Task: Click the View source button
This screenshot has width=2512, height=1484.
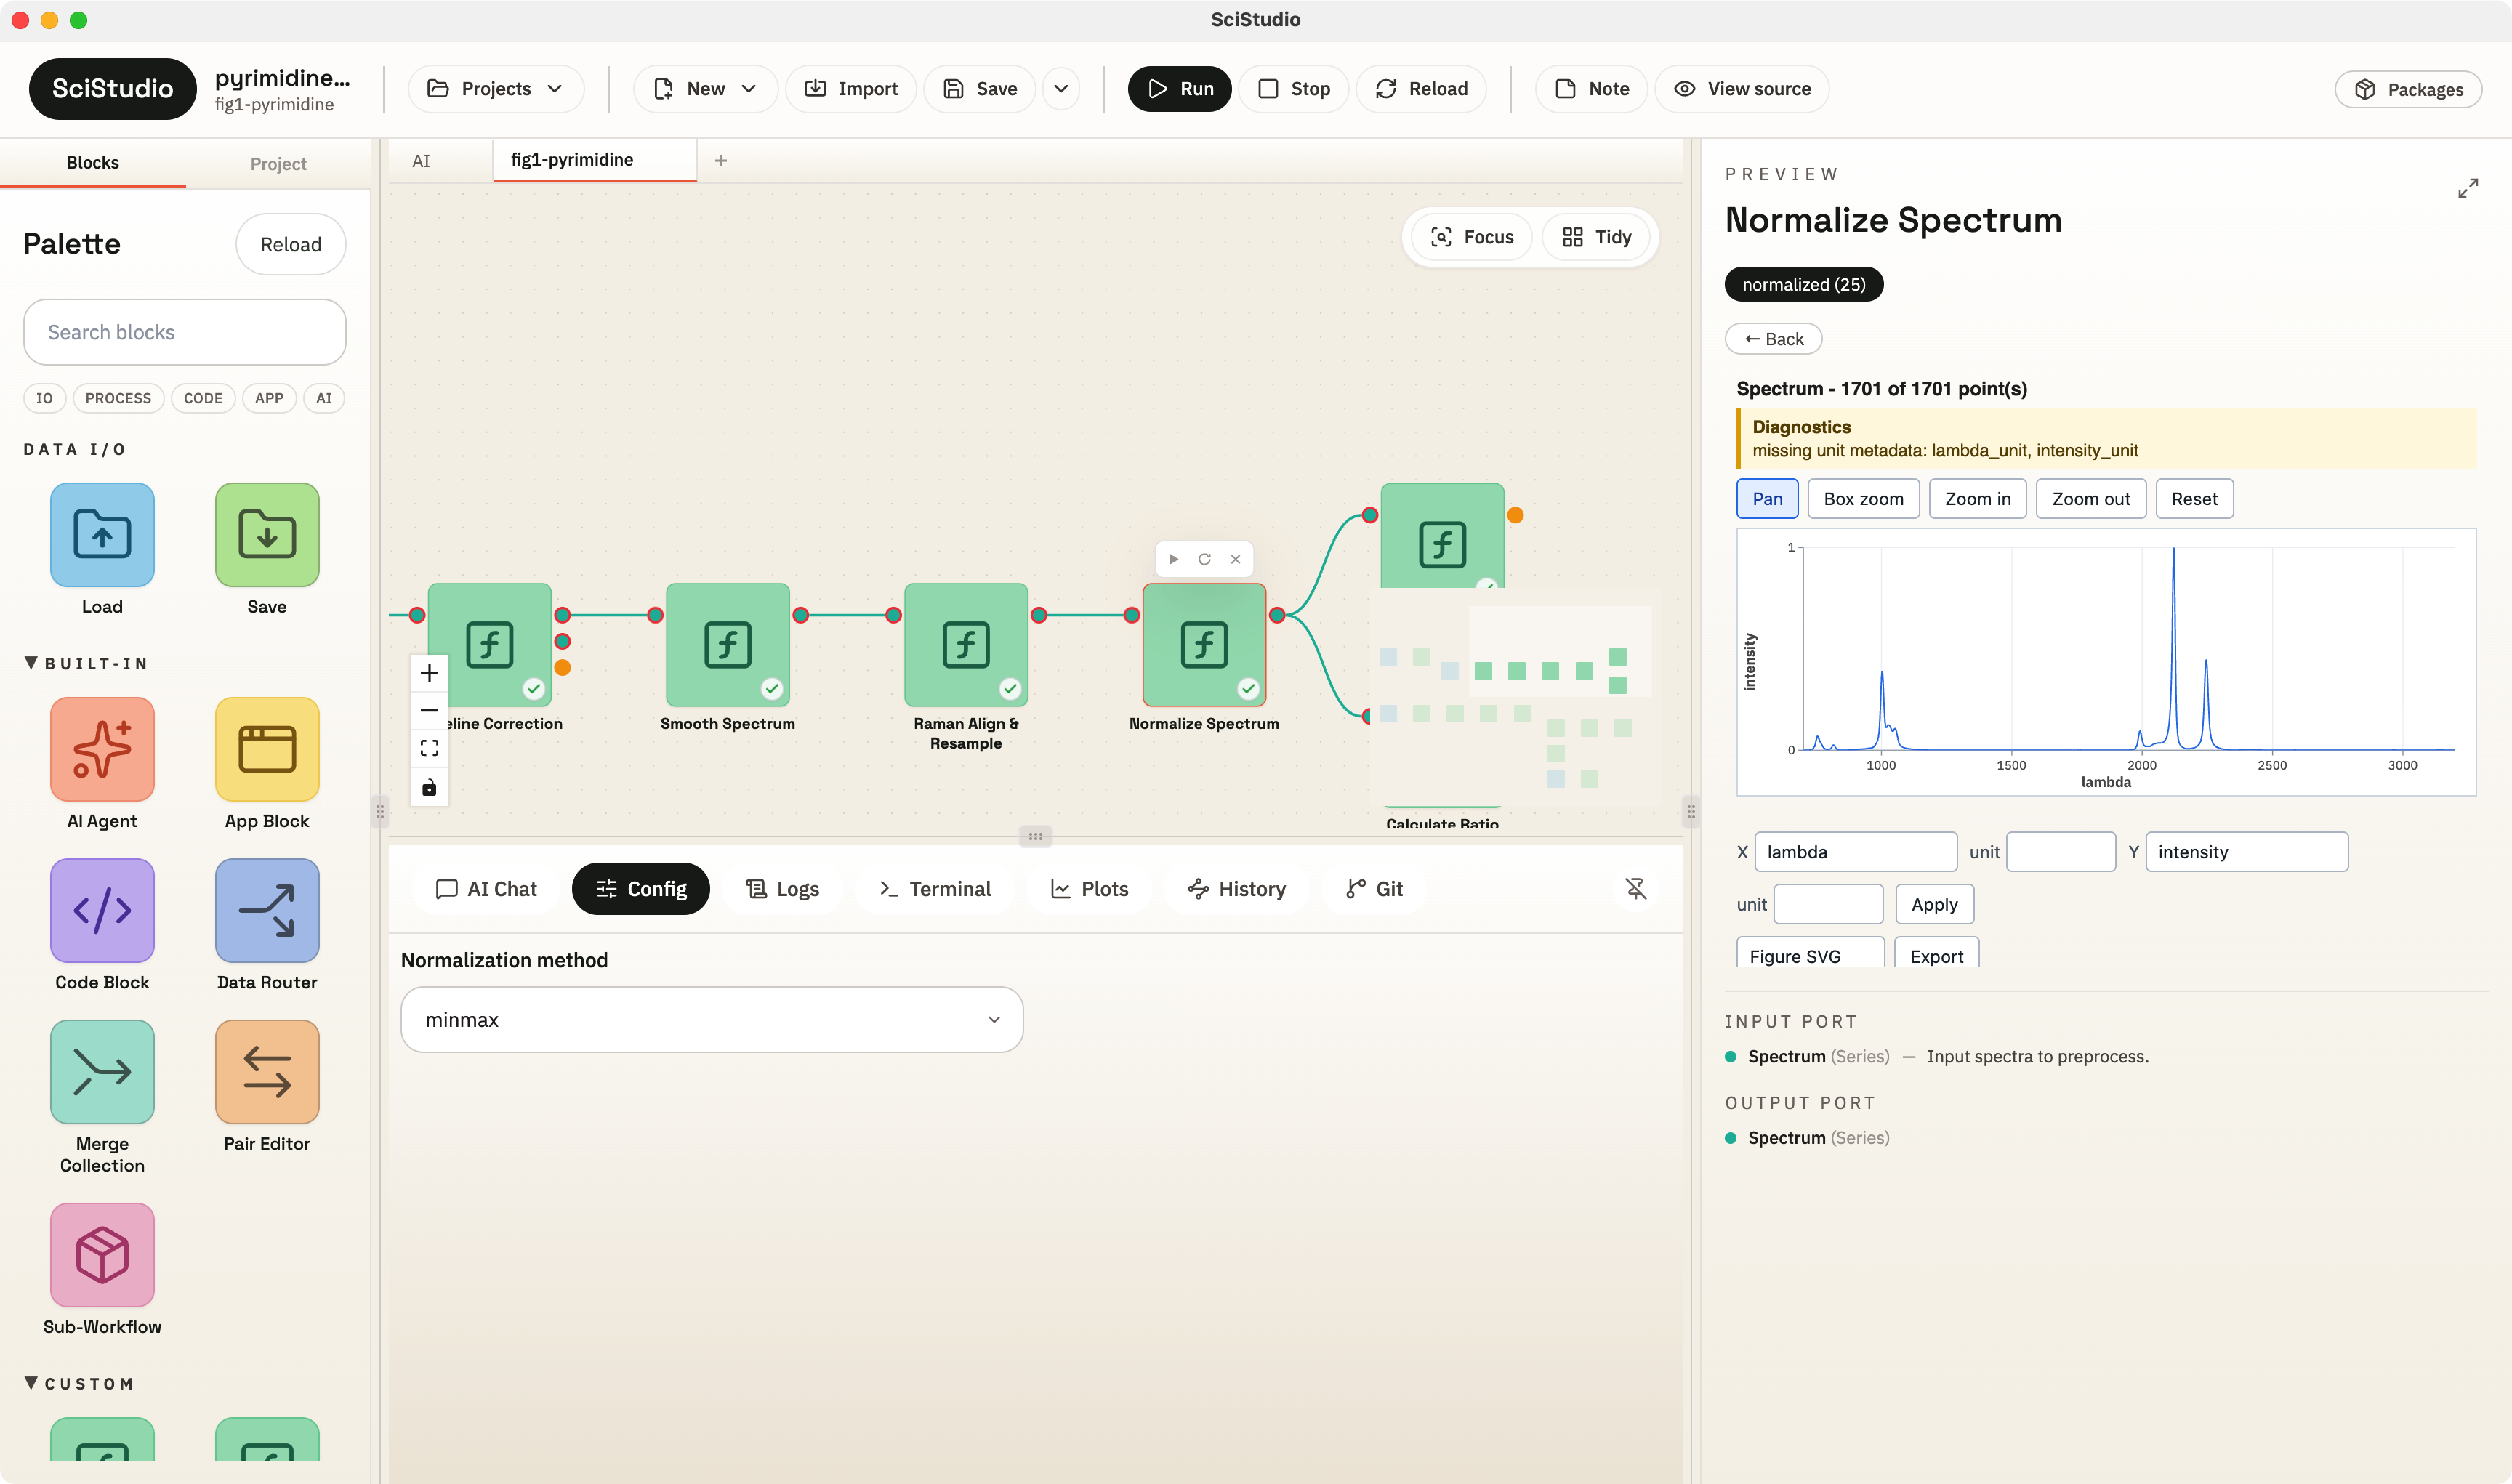Action: click(x=1742, y=89)
